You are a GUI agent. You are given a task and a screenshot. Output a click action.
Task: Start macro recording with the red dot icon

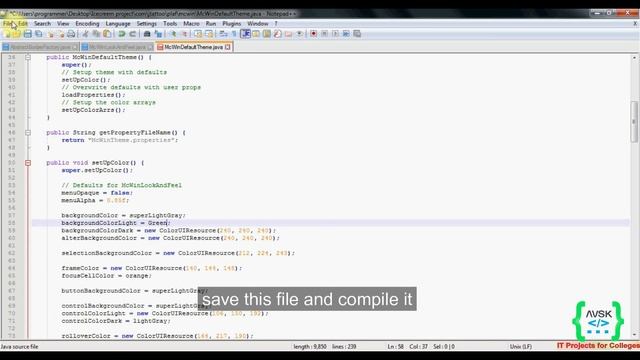[x=313, y=34]
